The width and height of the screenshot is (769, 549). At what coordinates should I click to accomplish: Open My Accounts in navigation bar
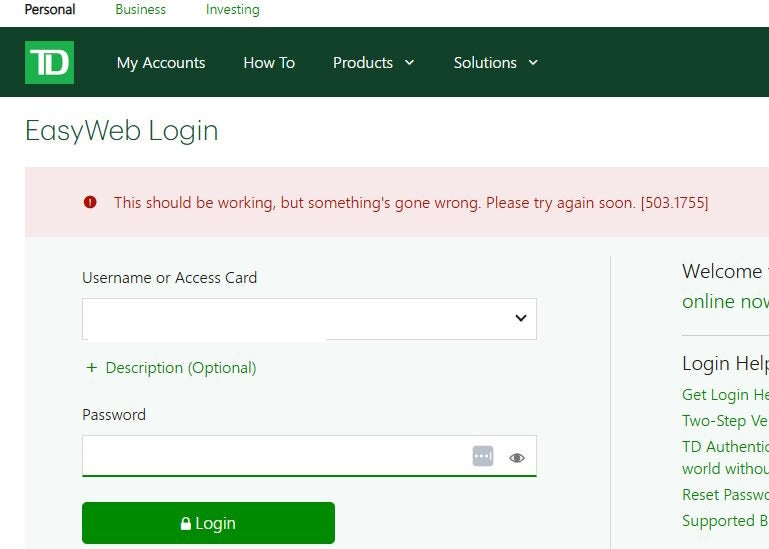pos(161,62)
